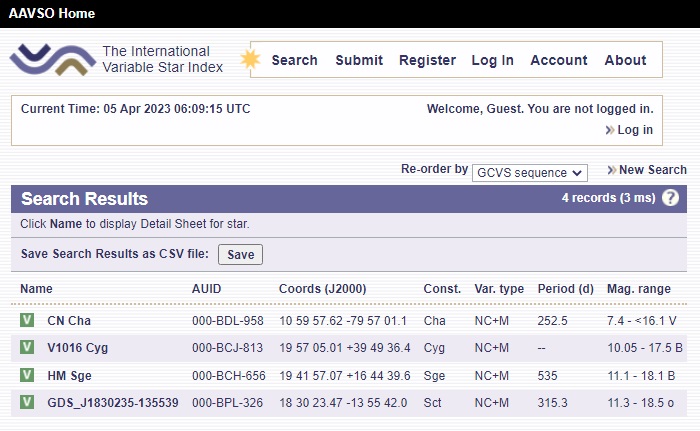Click the VSX wave logo icon
The width and height of the screenshot is (700, 431).
53,59
